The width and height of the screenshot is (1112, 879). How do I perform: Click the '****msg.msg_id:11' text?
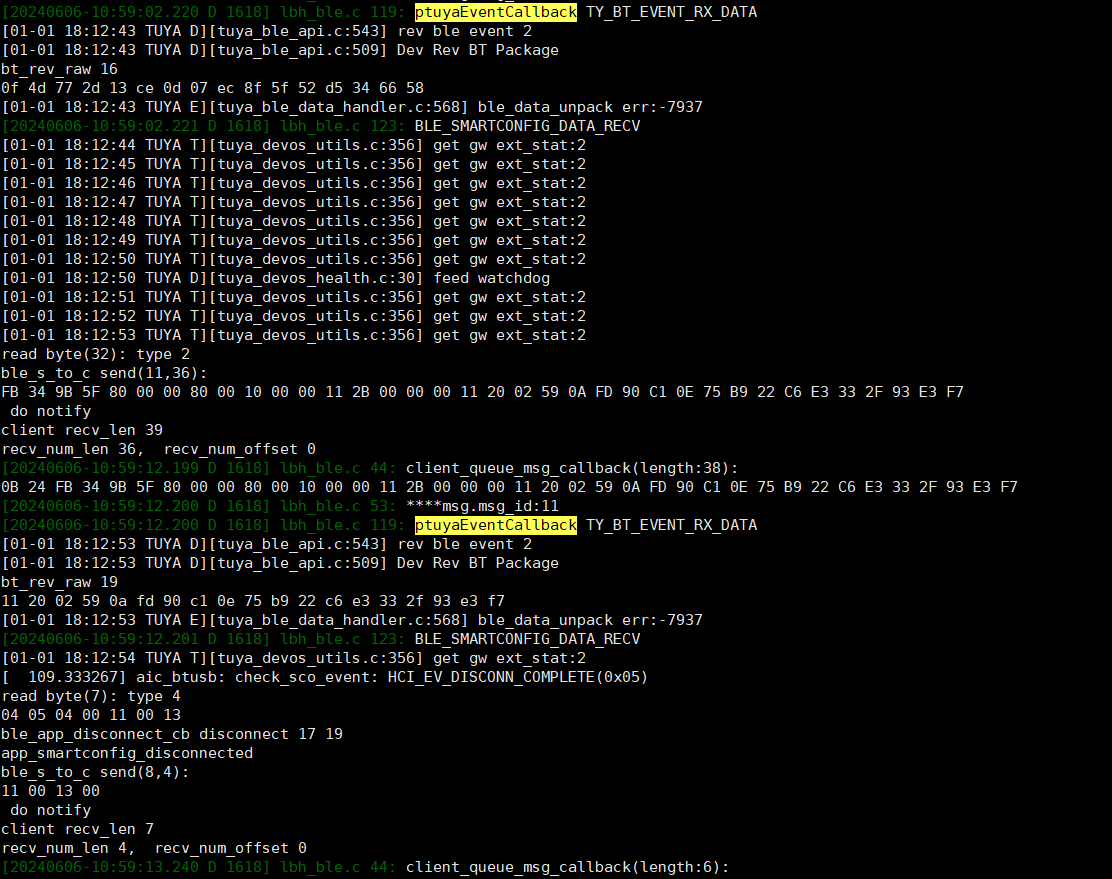482,506
